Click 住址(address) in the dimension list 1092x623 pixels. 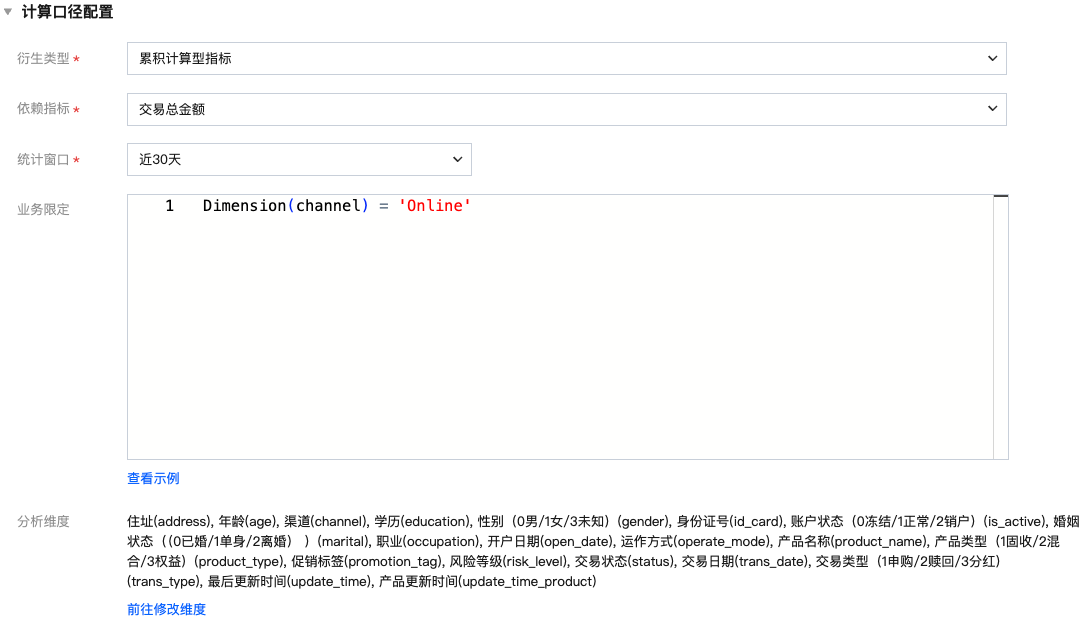169,521
